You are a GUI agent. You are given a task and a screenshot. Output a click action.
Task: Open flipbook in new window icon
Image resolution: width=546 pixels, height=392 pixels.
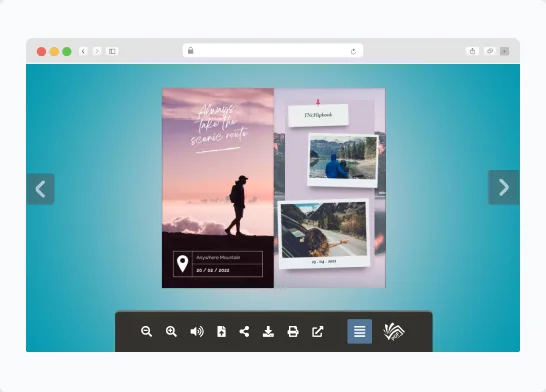pyautogui.click(x=317, y=331)
